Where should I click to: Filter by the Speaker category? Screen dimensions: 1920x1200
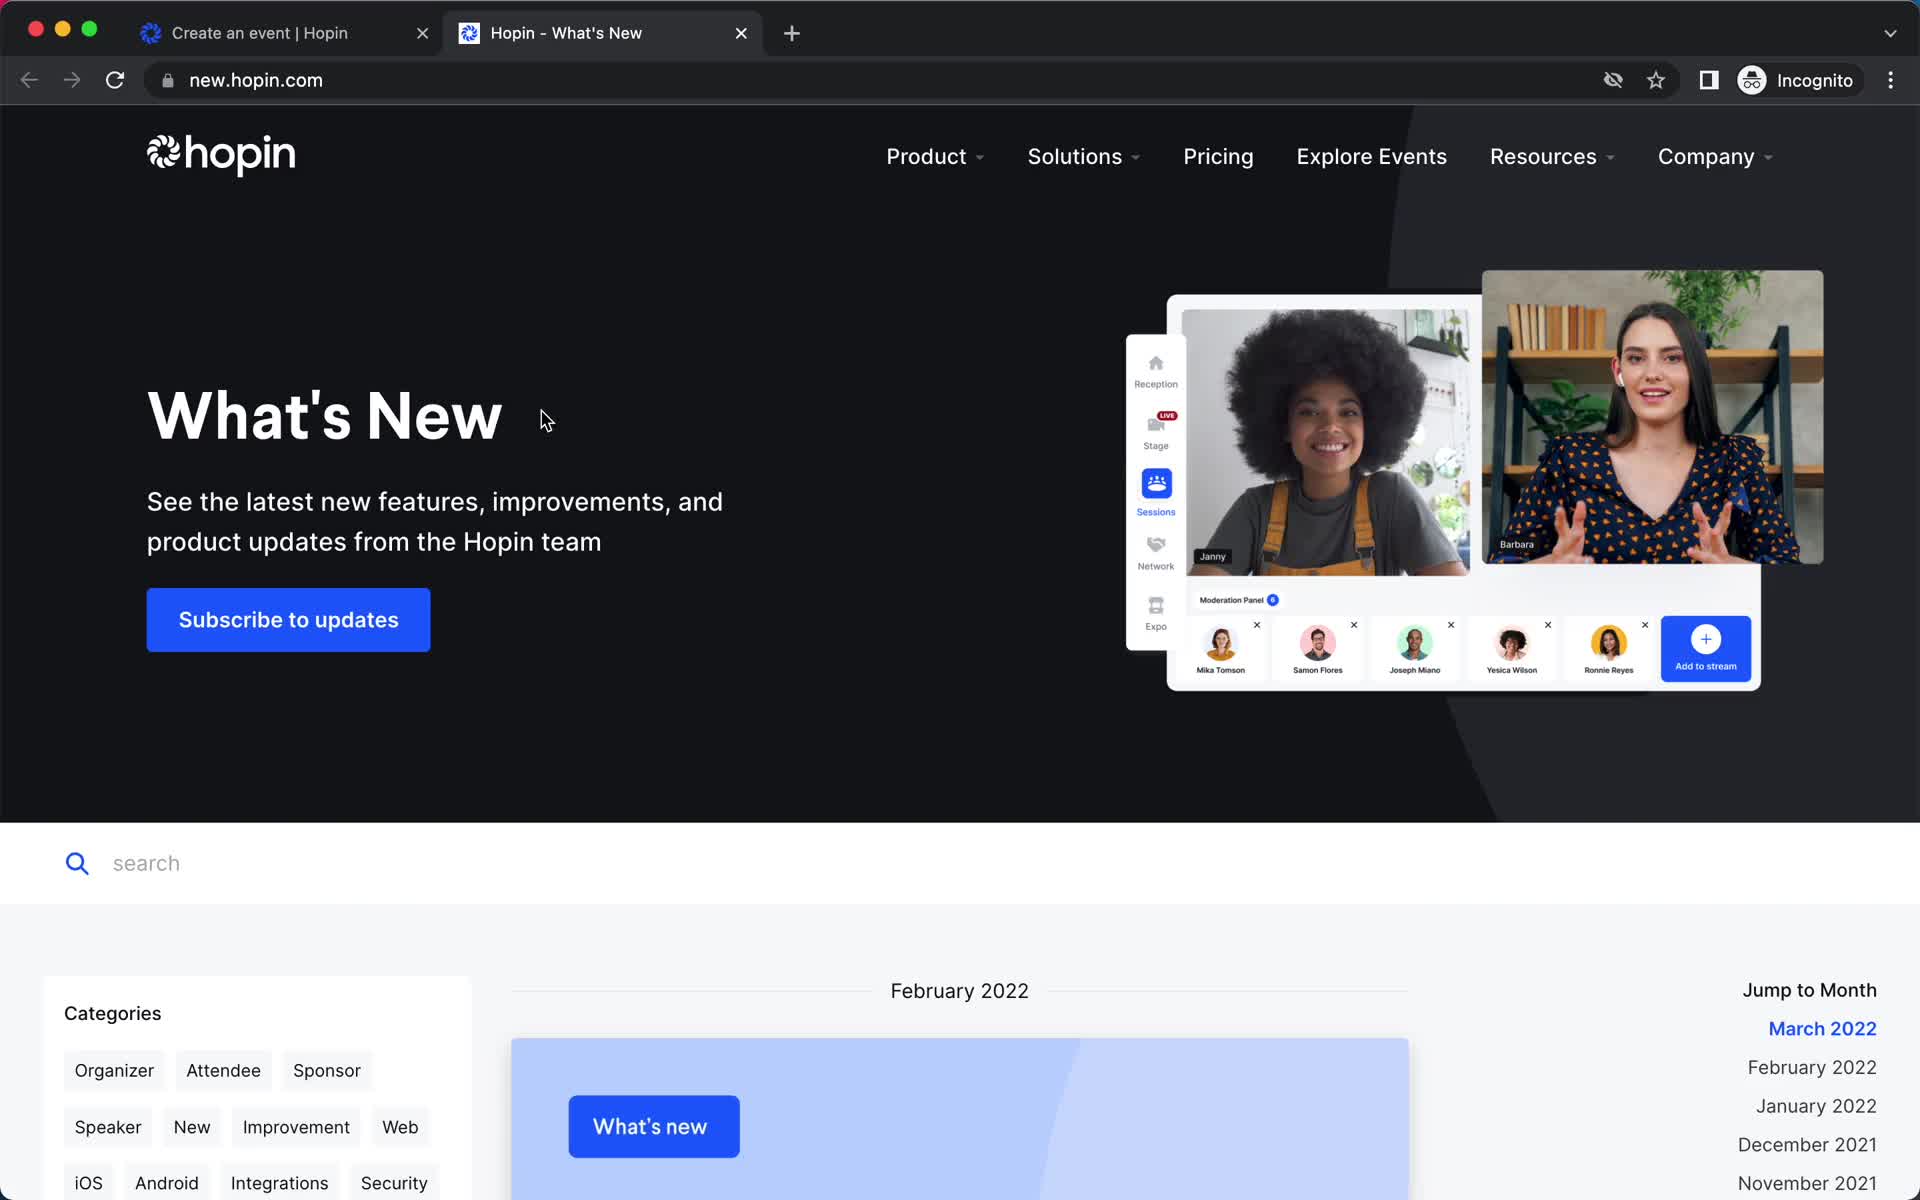point(108,1128)
